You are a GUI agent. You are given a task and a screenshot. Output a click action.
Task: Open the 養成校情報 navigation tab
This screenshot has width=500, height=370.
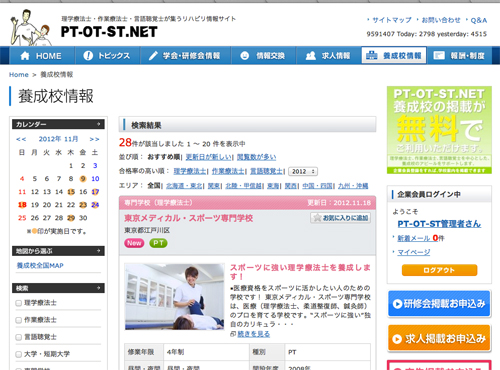coord(394,55)
